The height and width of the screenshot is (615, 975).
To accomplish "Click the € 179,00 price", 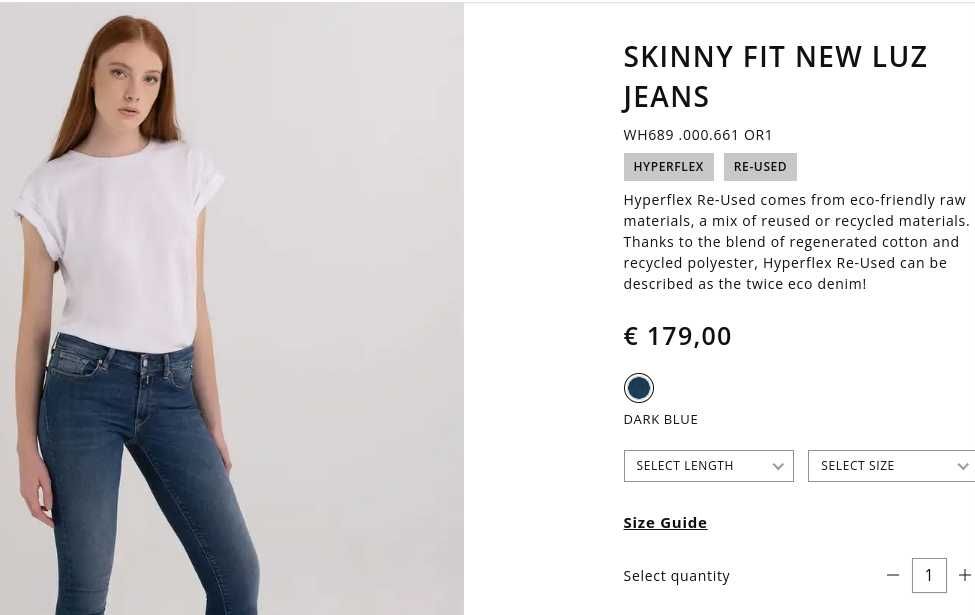I will point(677,336).
